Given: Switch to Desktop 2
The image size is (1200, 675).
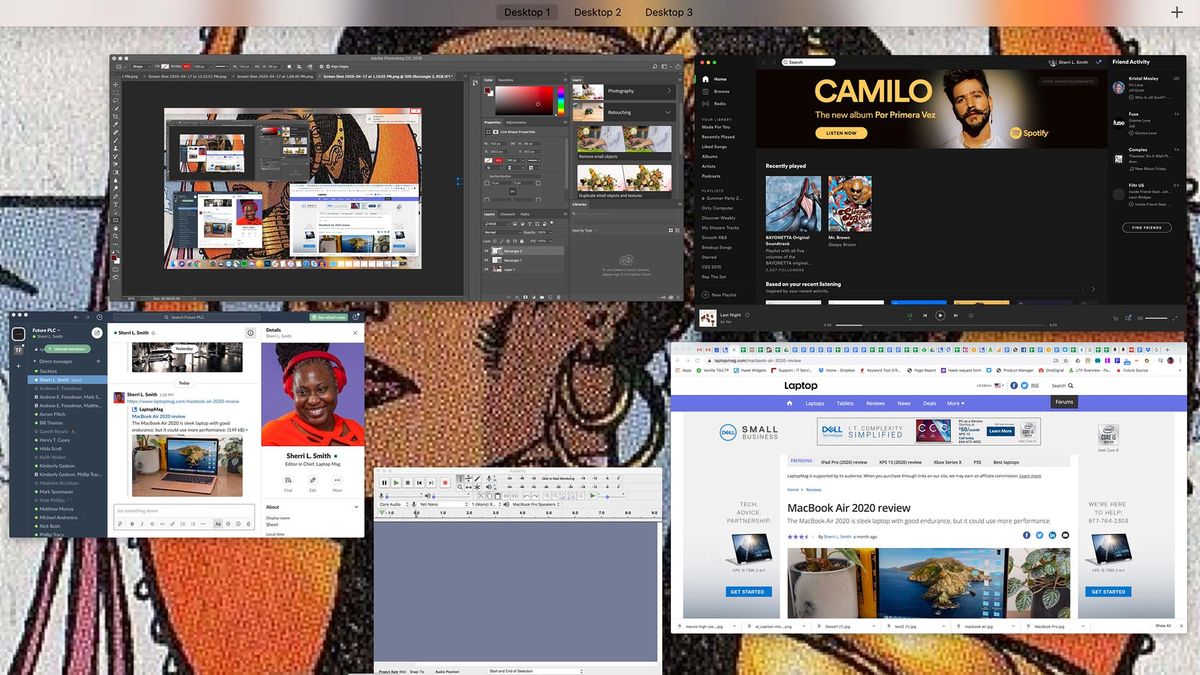Looking at the screenshot, I should pyautogui.click(x=597, y=11).
